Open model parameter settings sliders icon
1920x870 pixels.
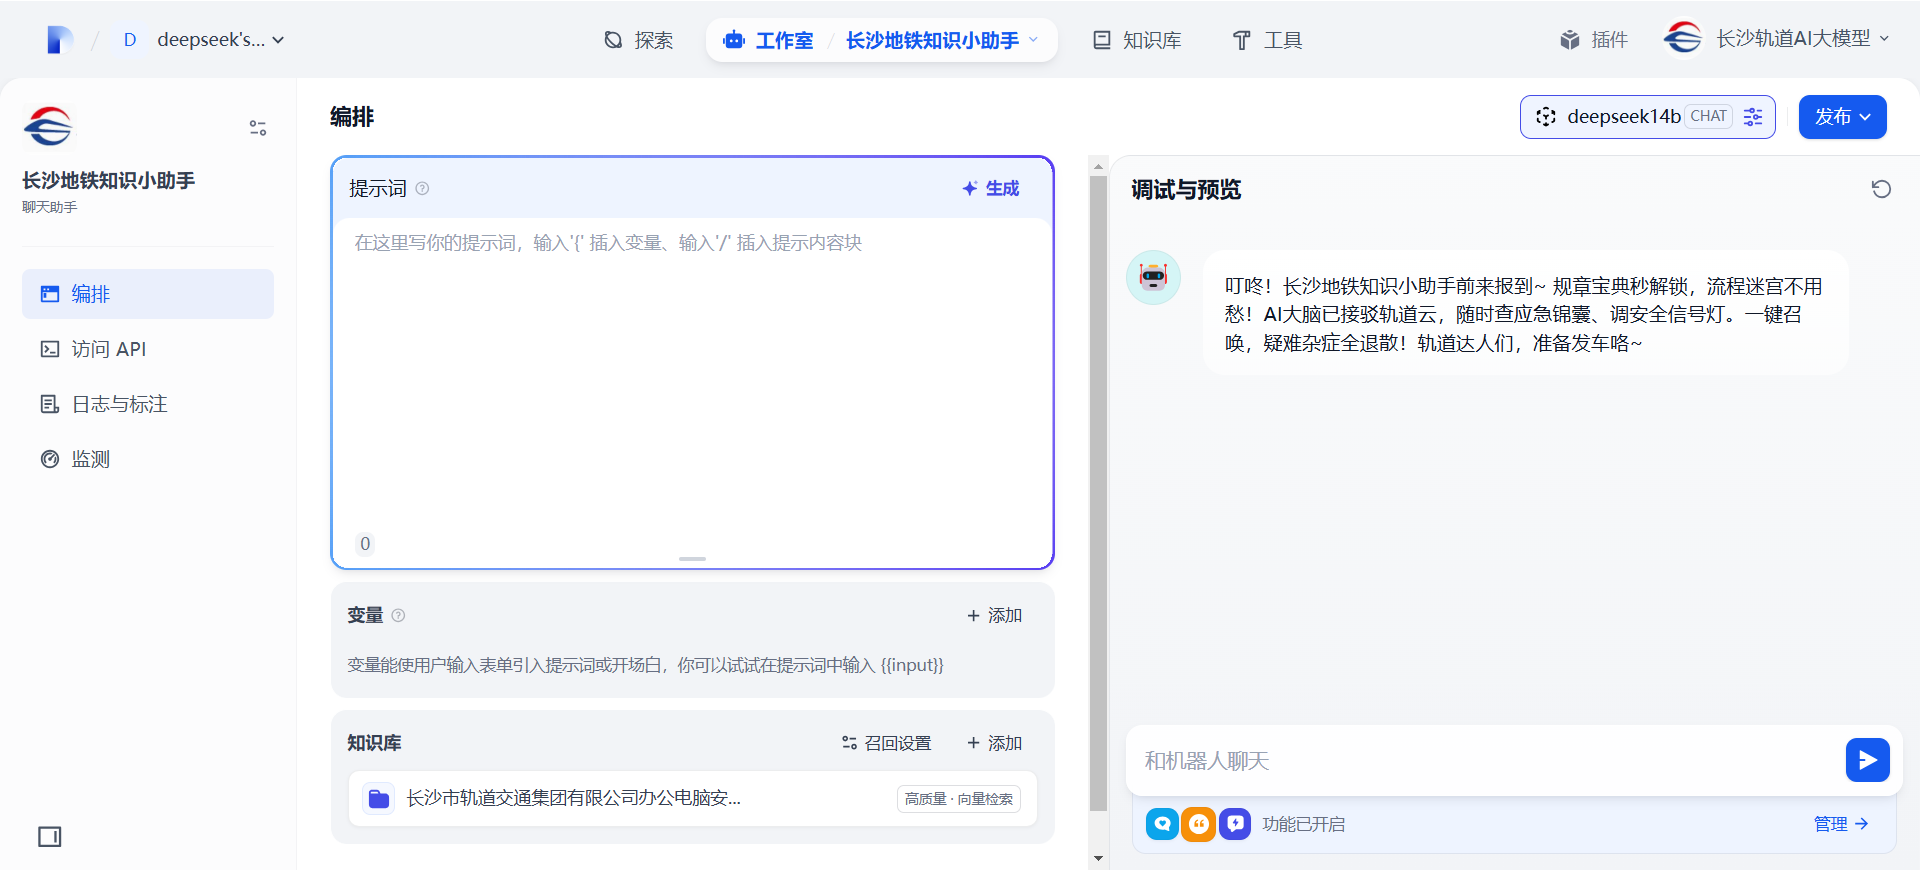[1753, 117]
